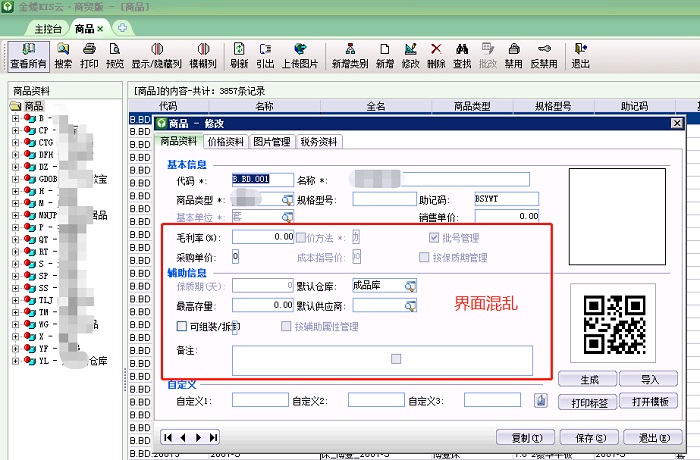Toggle the 批号管理 checkbox
This screenshot has width=700, height=460.
coord(435,238)
